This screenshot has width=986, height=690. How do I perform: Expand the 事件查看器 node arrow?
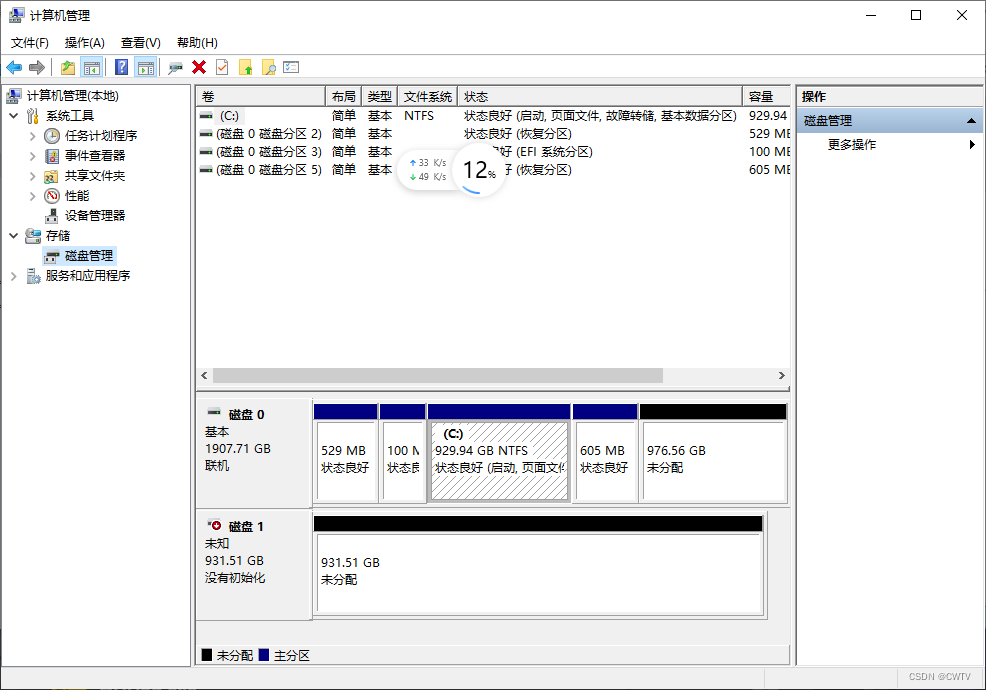pyautogui.click(x=33, y=156)
